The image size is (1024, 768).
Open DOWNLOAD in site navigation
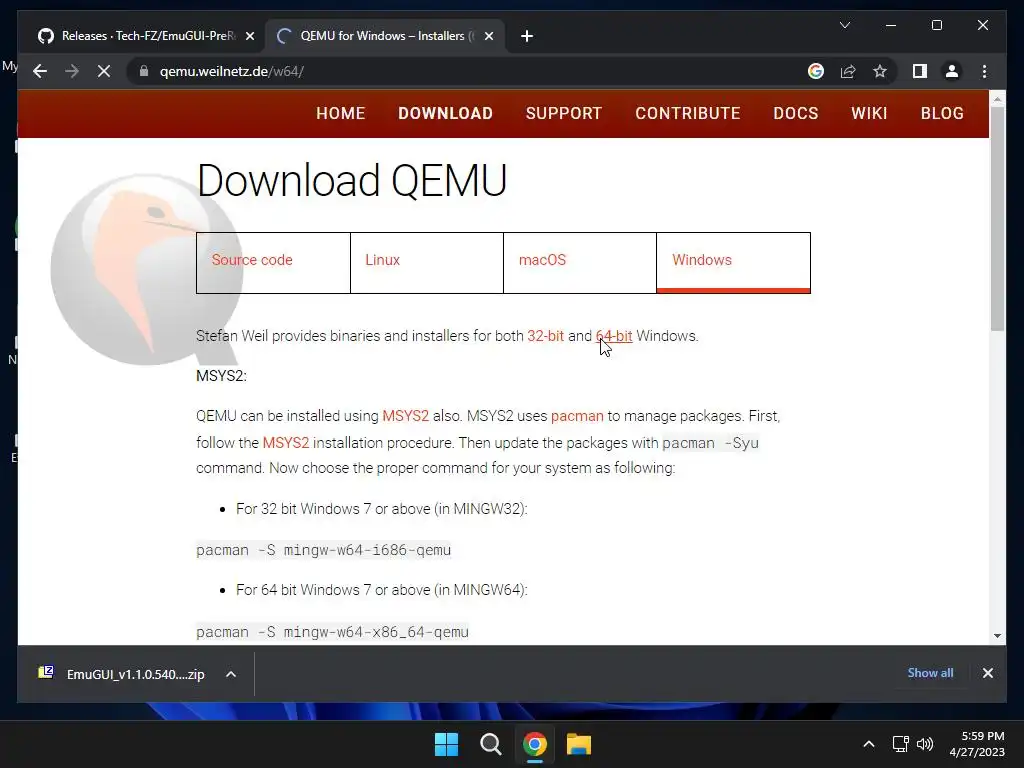click(445, 113)
